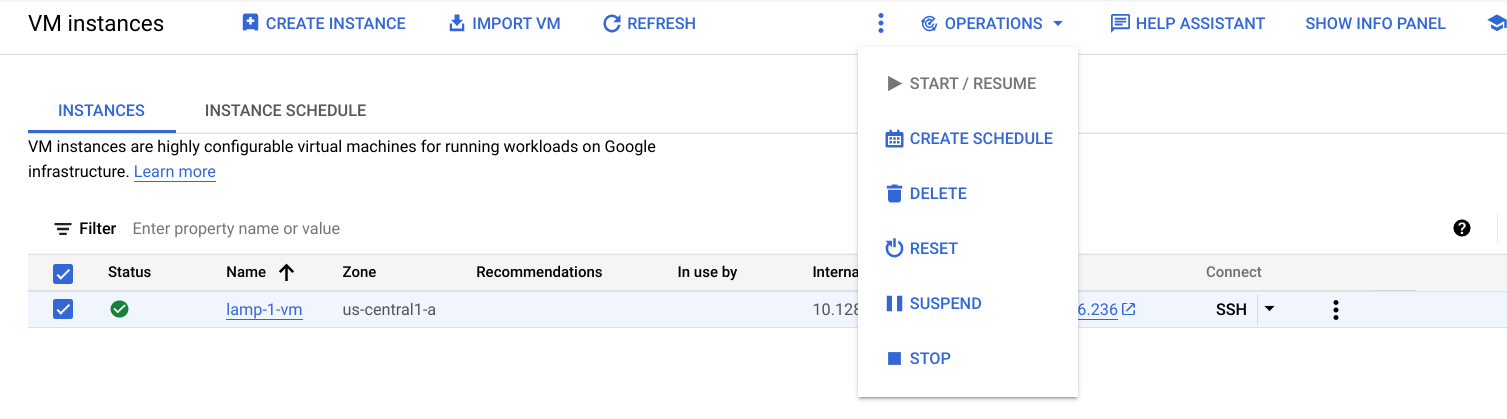Click the Reset power icon

(x=894, y=248)
